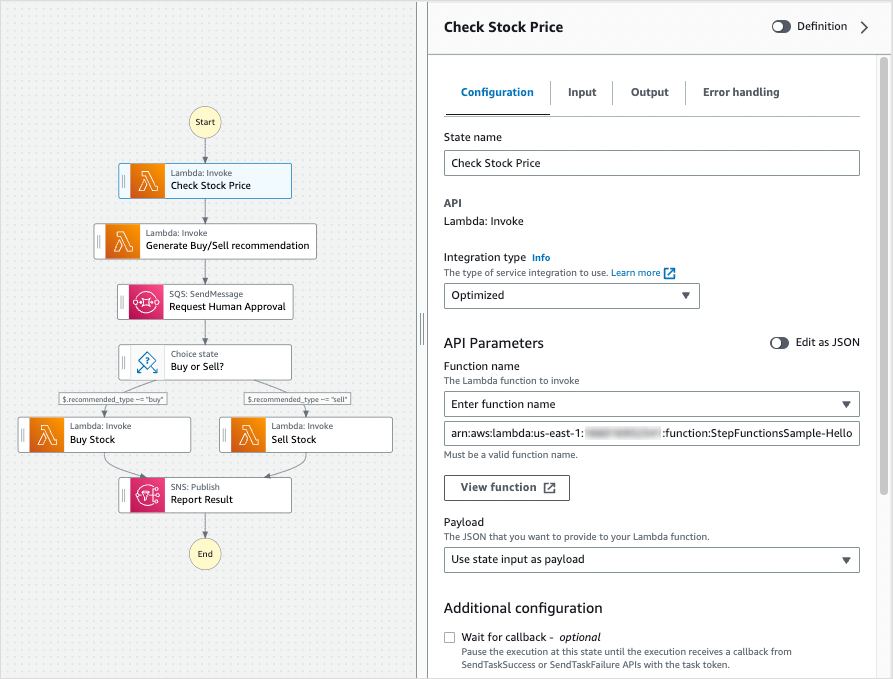
Task: Click the Choice state icon on Buy or Sell?
Action: (x=145, y=362)
